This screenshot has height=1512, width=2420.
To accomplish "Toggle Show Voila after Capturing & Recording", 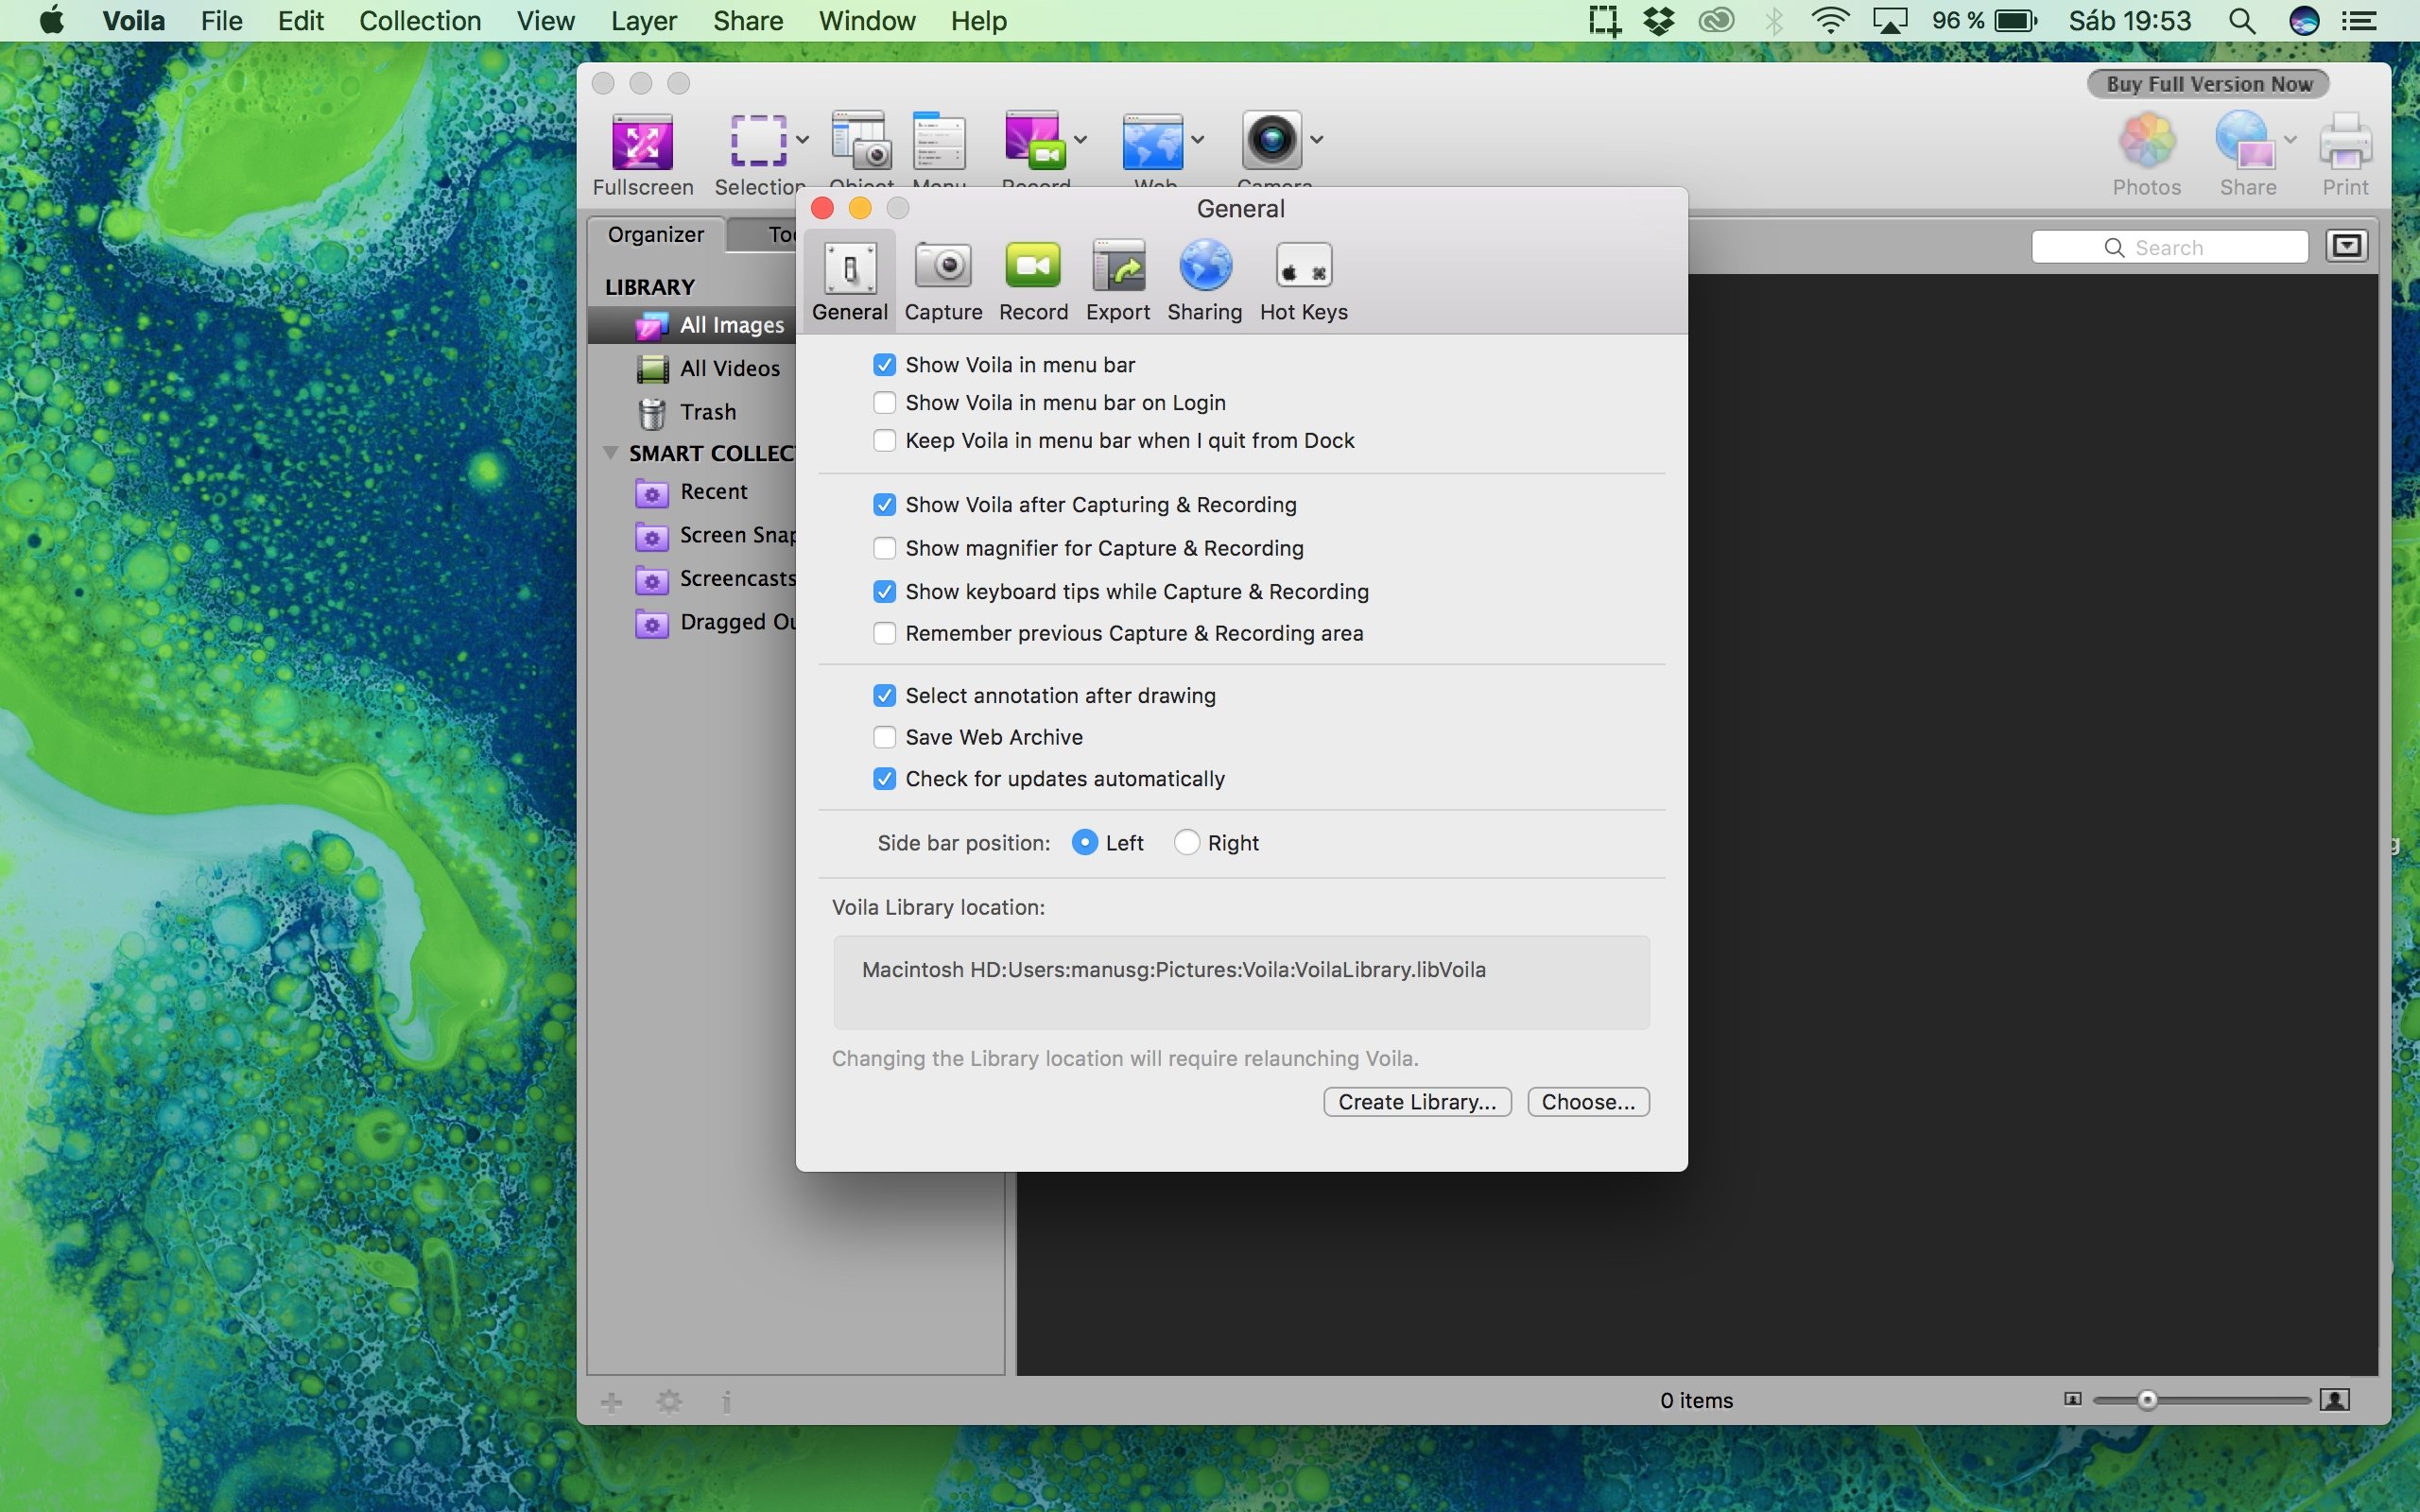I will [884, 505].
